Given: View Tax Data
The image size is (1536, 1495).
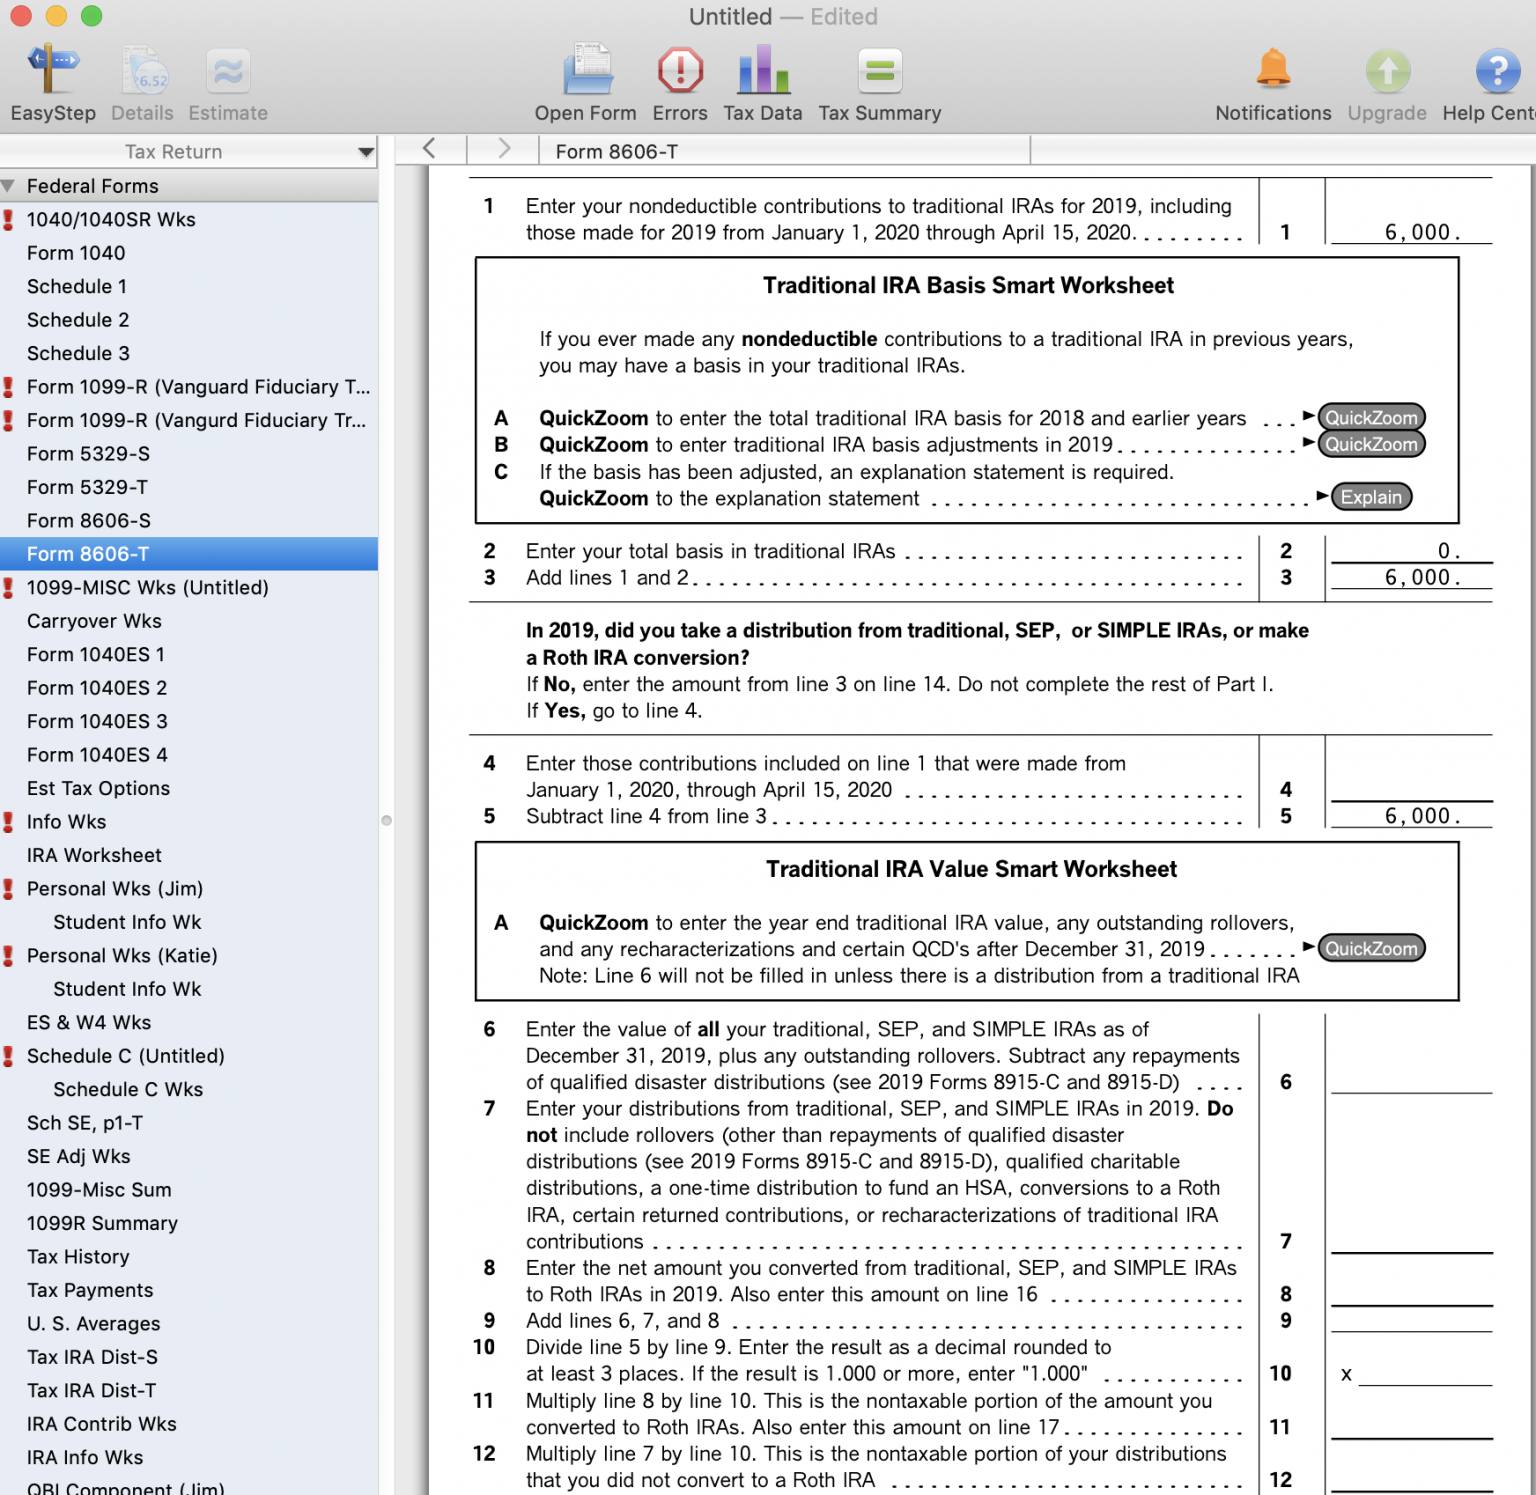Looking at the screenshot, I should click(762, 80).
